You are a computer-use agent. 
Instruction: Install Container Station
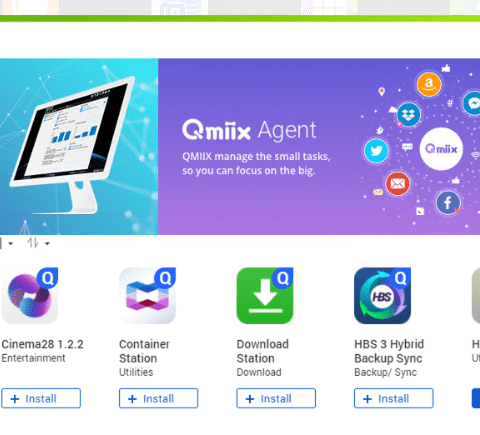pyautogui.click(x=159, y=398)
